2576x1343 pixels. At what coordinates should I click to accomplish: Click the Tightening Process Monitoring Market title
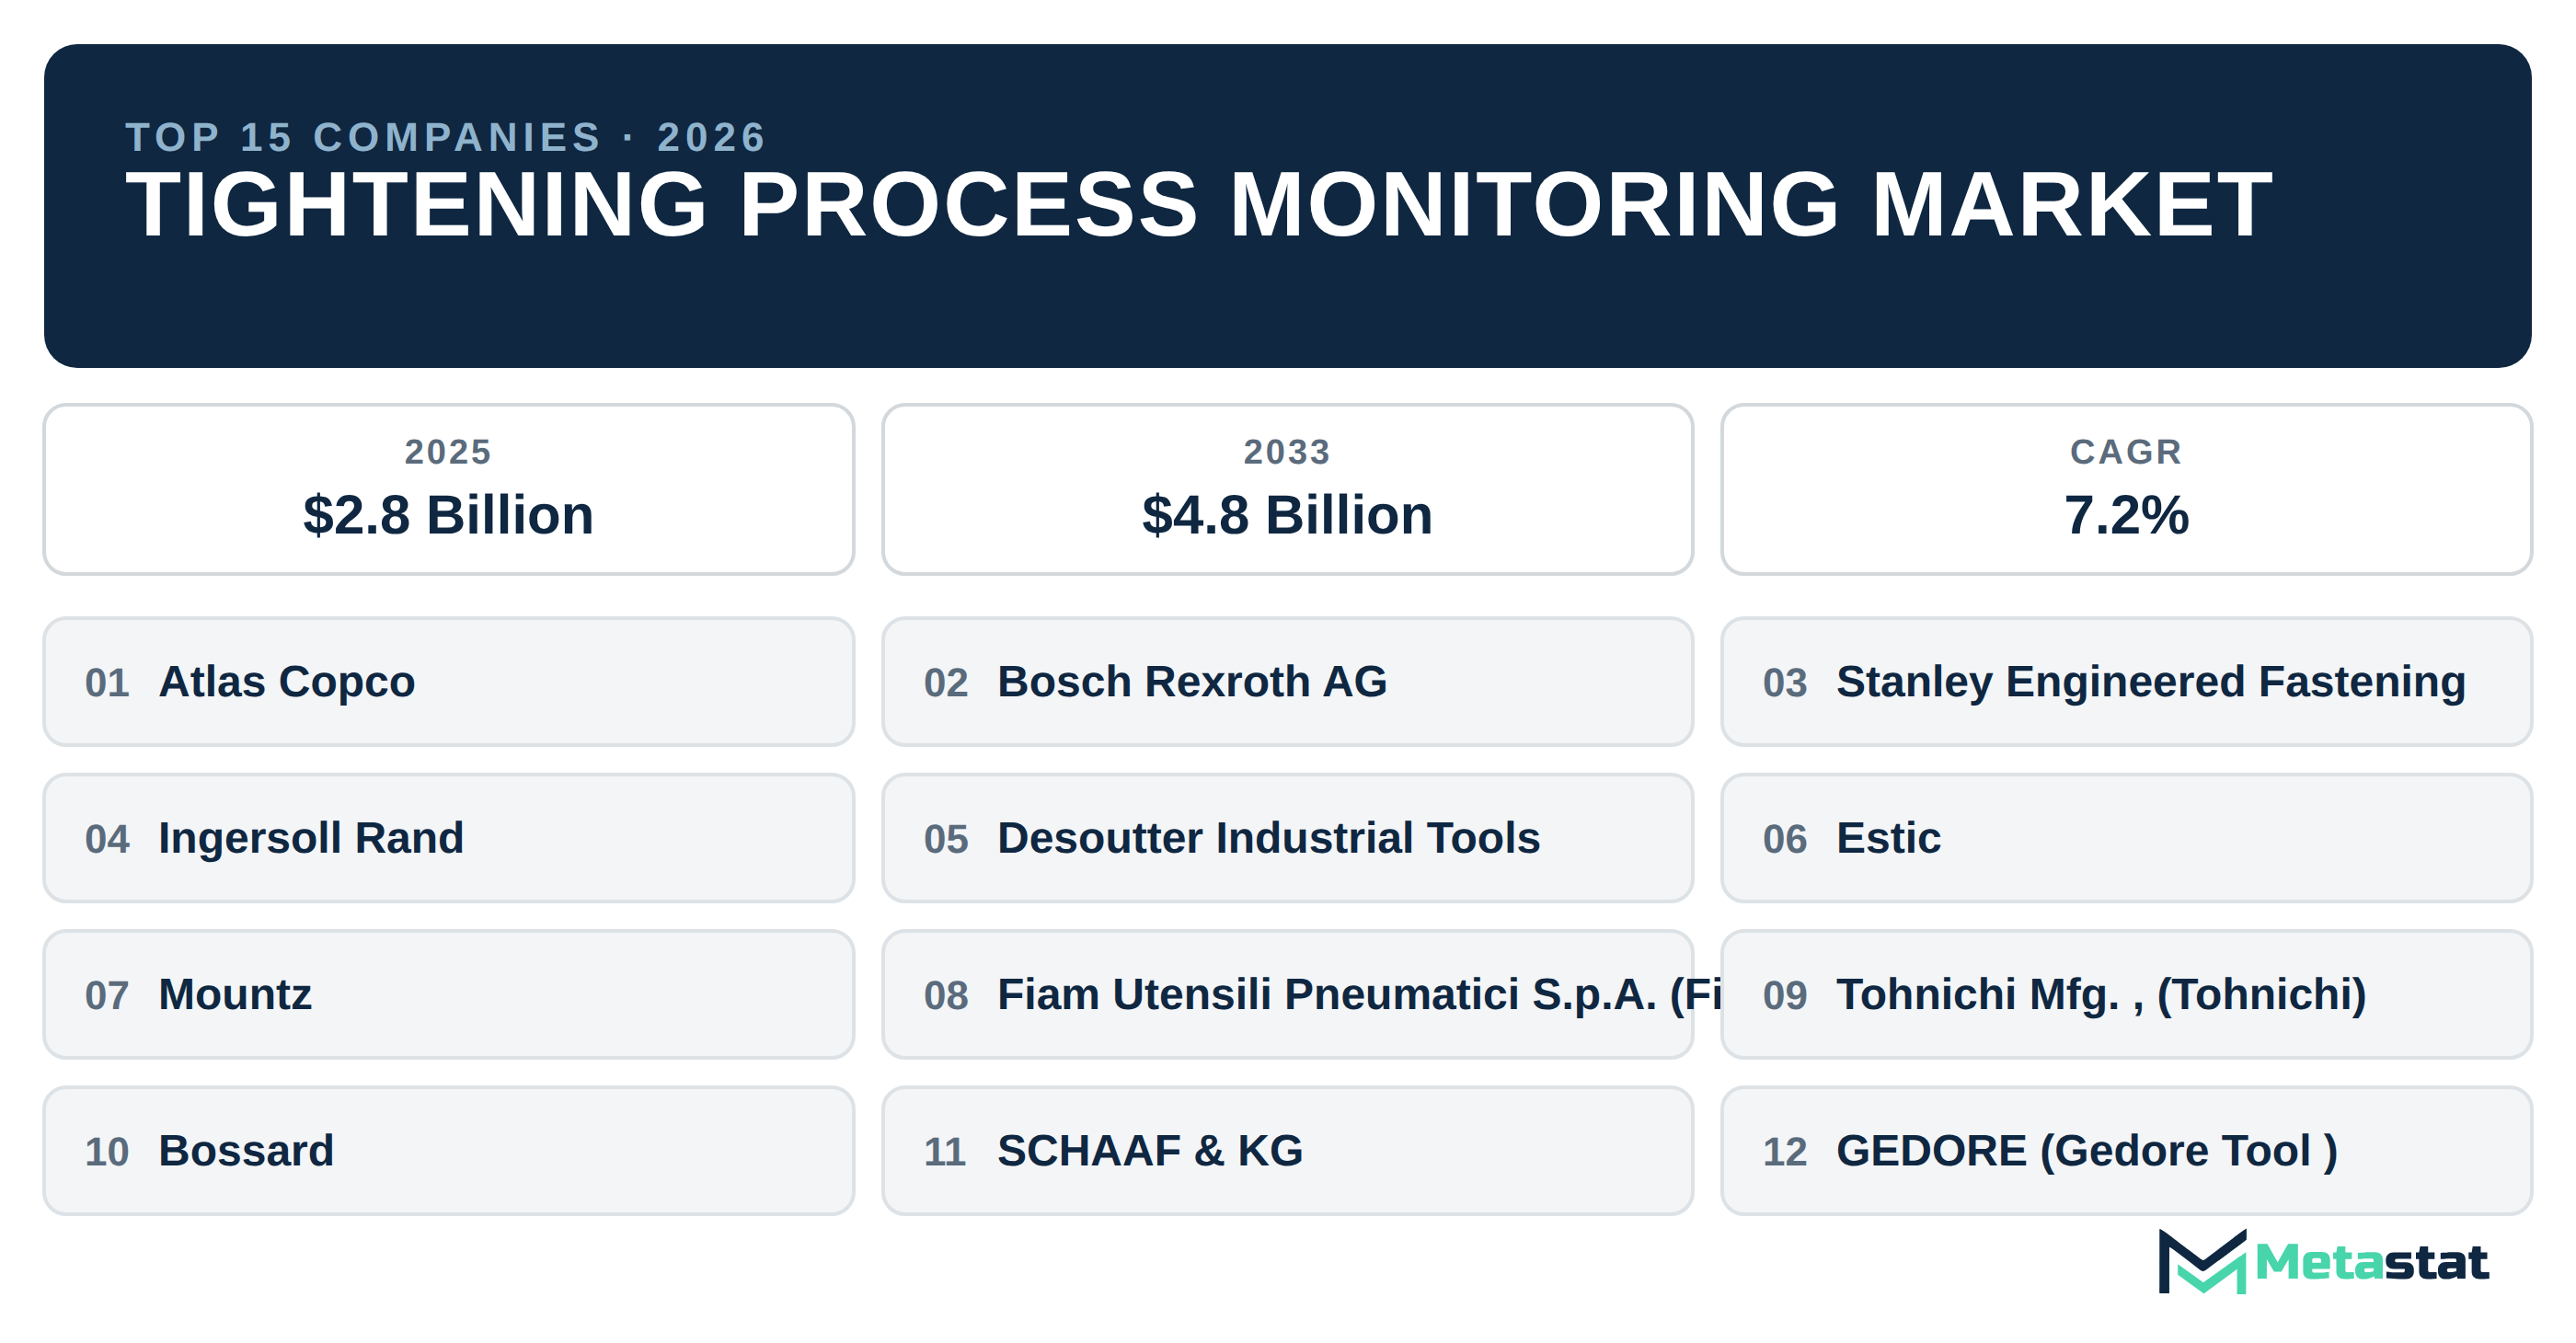(x=1199, y=205)
